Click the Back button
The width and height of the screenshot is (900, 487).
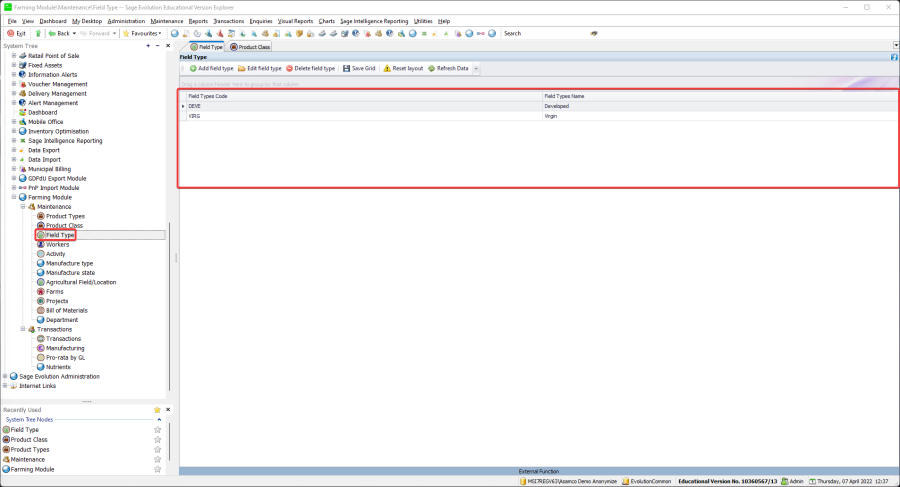59,33
